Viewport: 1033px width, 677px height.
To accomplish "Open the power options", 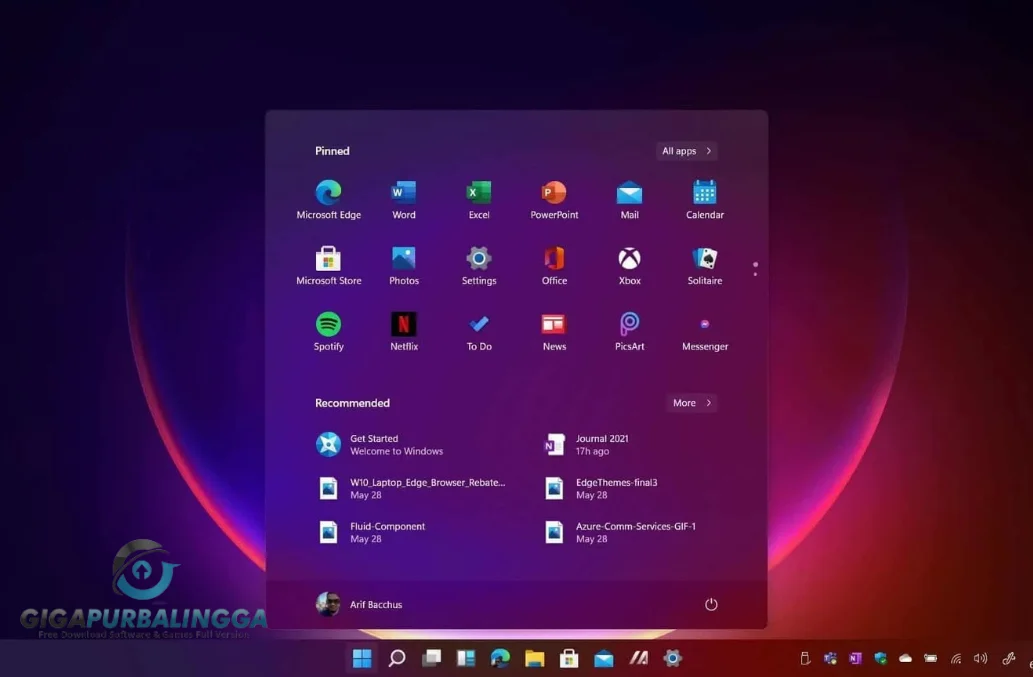I will tap(711, 604).
